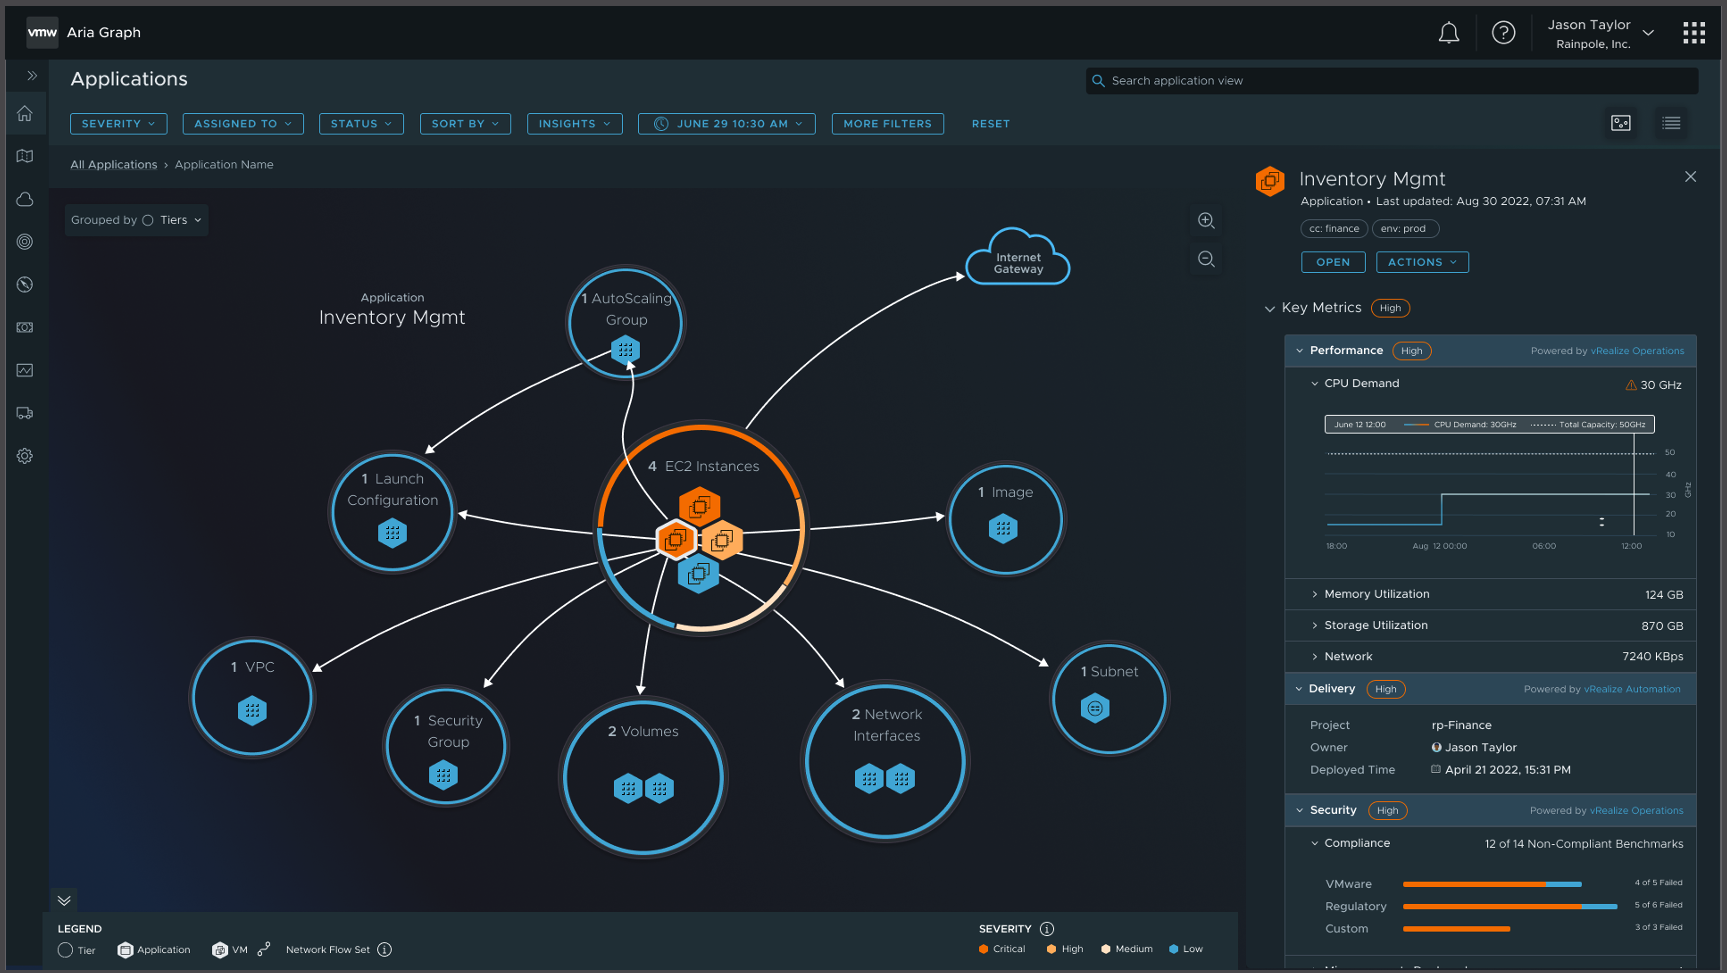The width and height of the screenshot is (1727, 973).
Task: Collapse the Performance section in Key Metrics
Action: coord(1299,350)
